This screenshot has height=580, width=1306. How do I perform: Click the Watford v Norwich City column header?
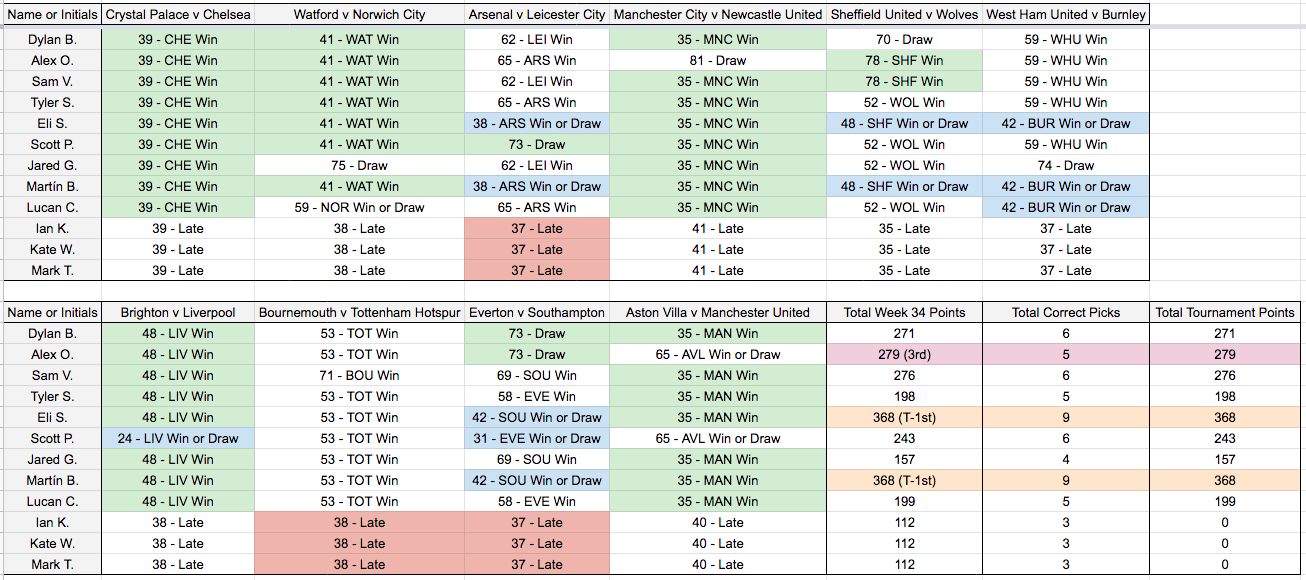(x=359, y=15)
